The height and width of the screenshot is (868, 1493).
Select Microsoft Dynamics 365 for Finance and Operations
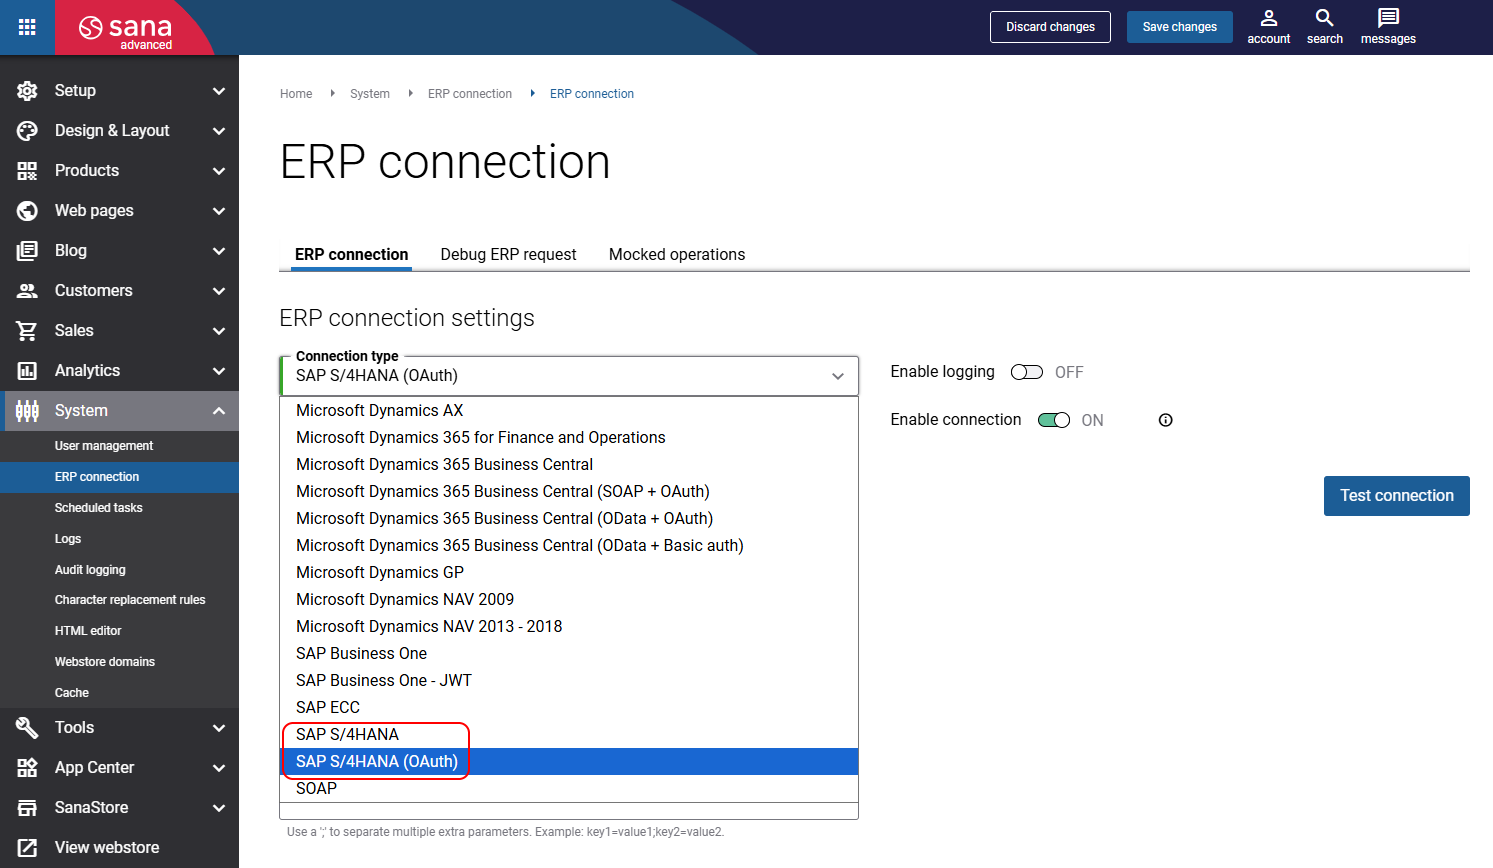coord(569,437)
